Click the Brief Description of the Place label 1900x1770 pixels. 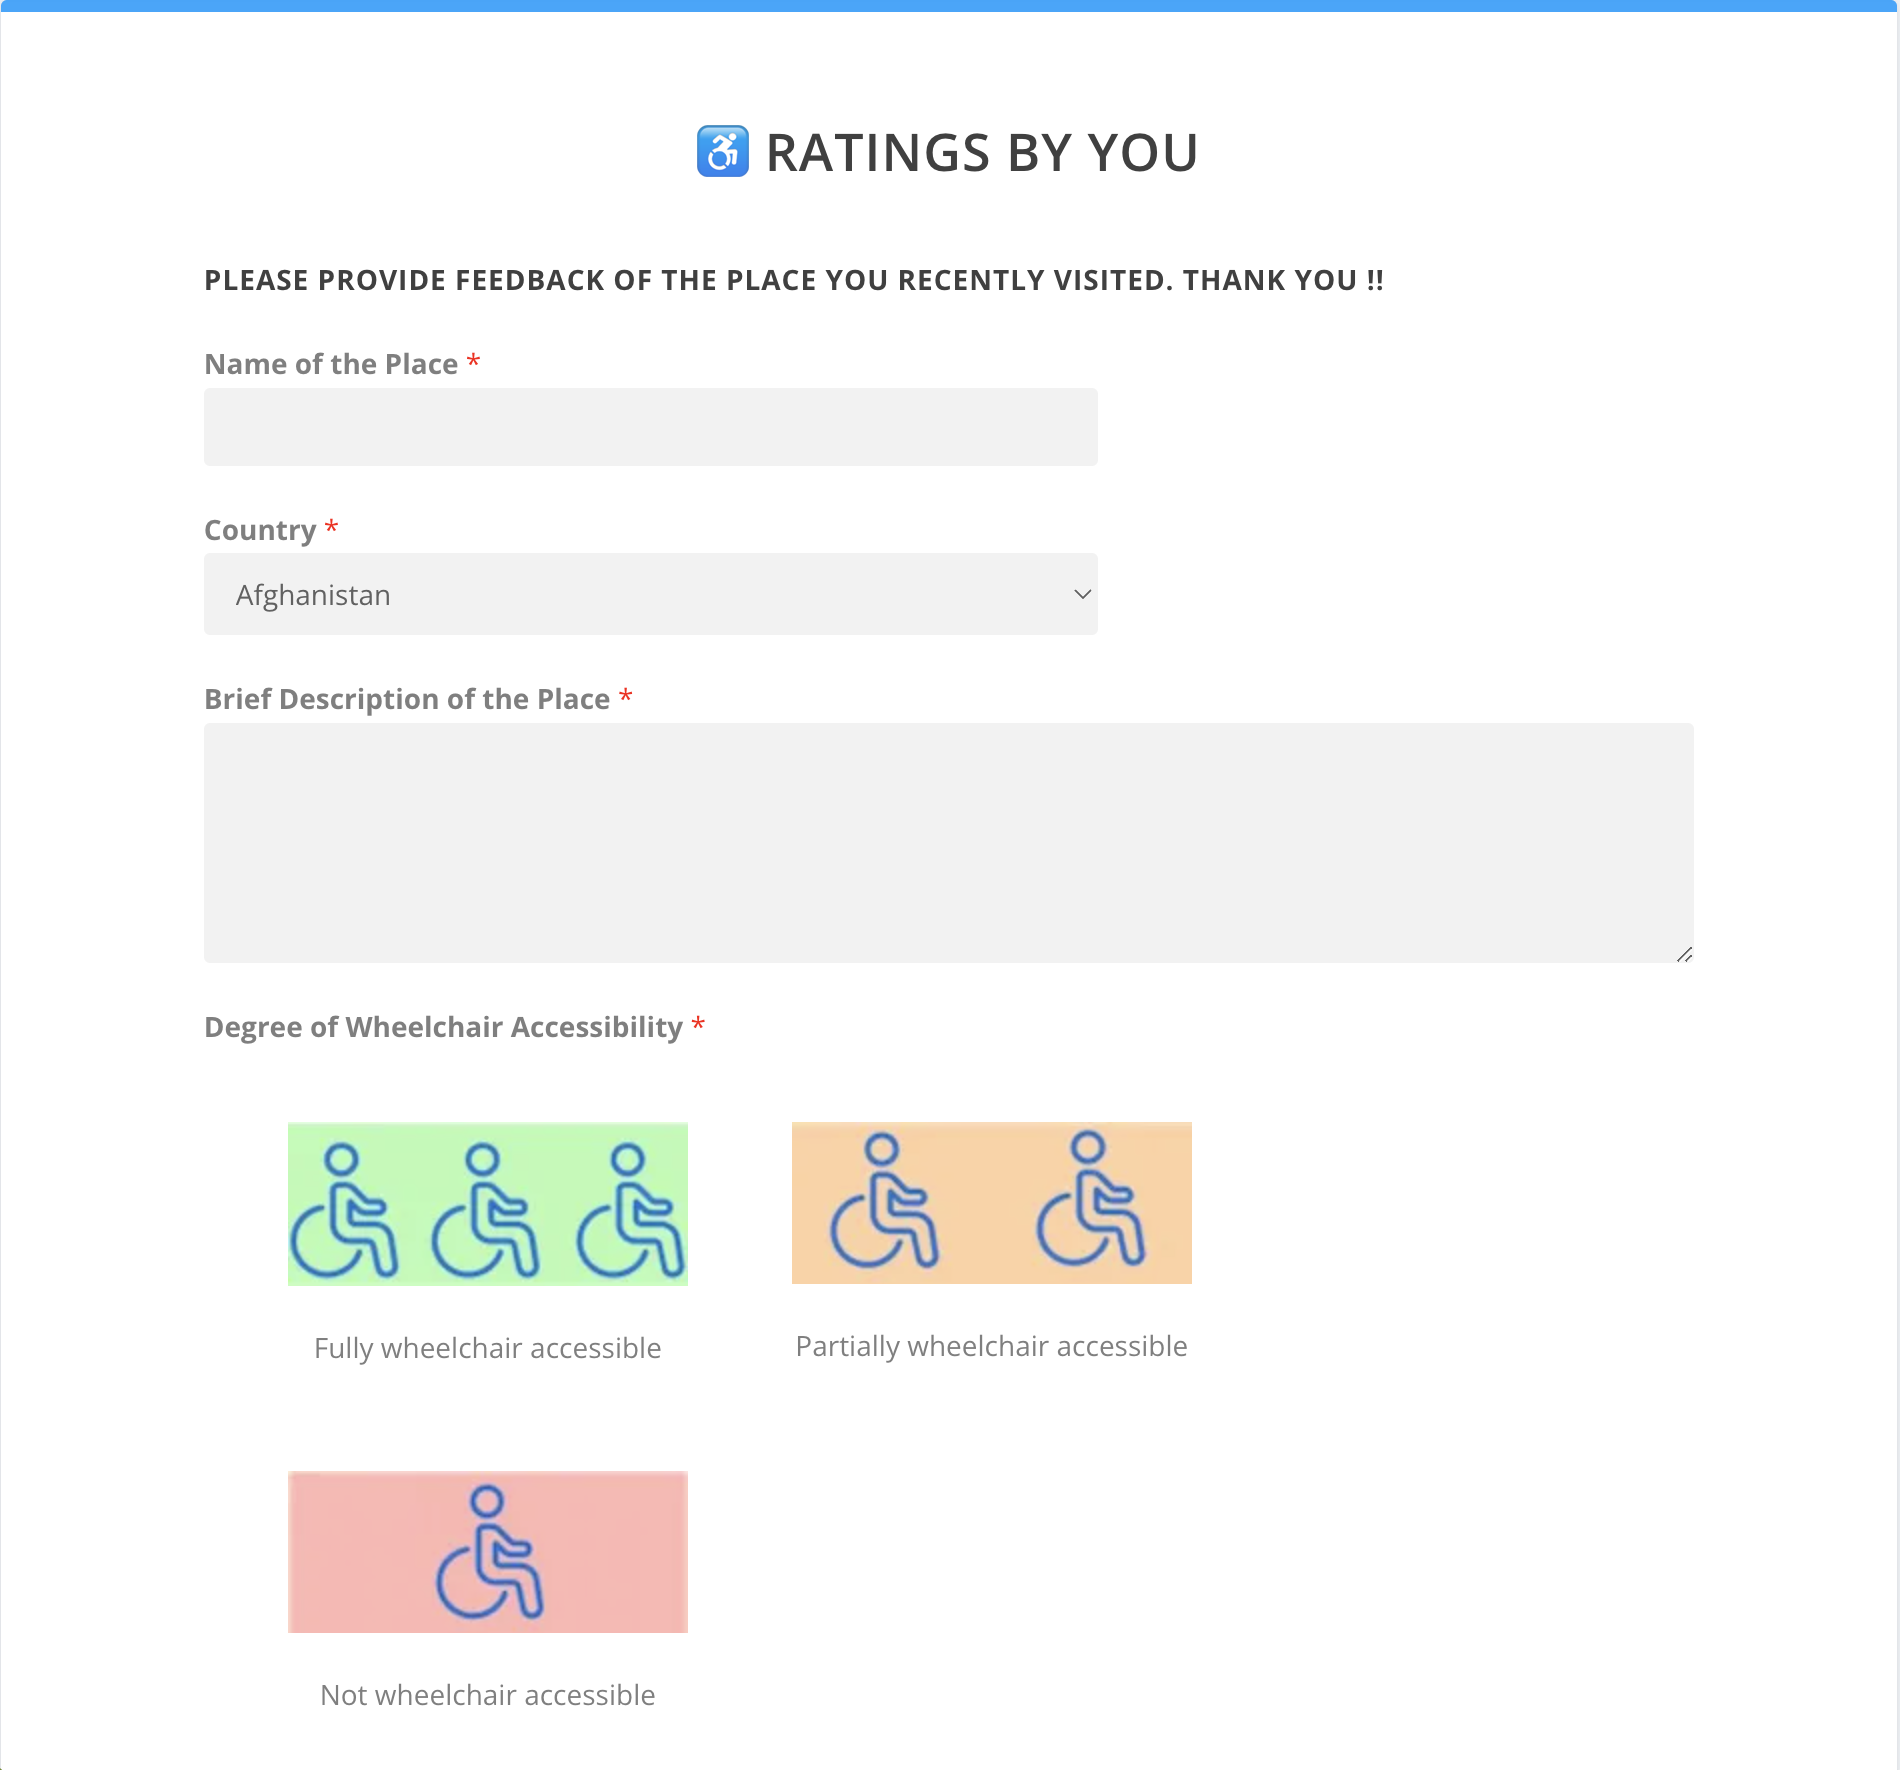click(x=407, y=699)
